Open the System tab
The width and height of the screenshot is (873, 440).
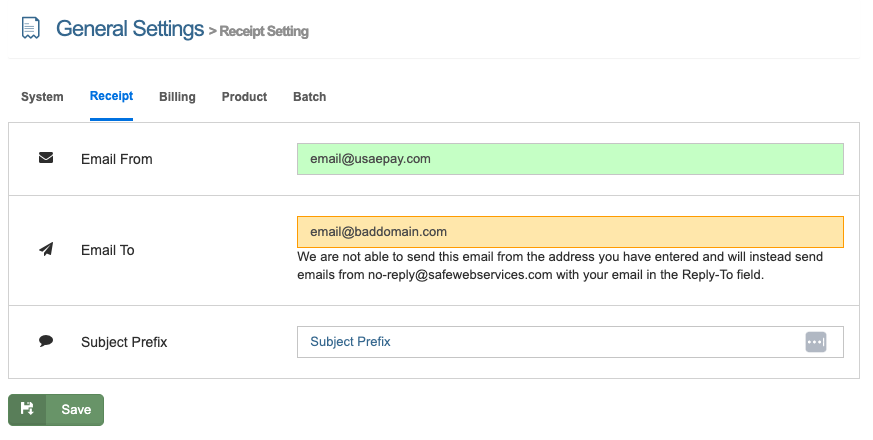click(x=42, y=97)
